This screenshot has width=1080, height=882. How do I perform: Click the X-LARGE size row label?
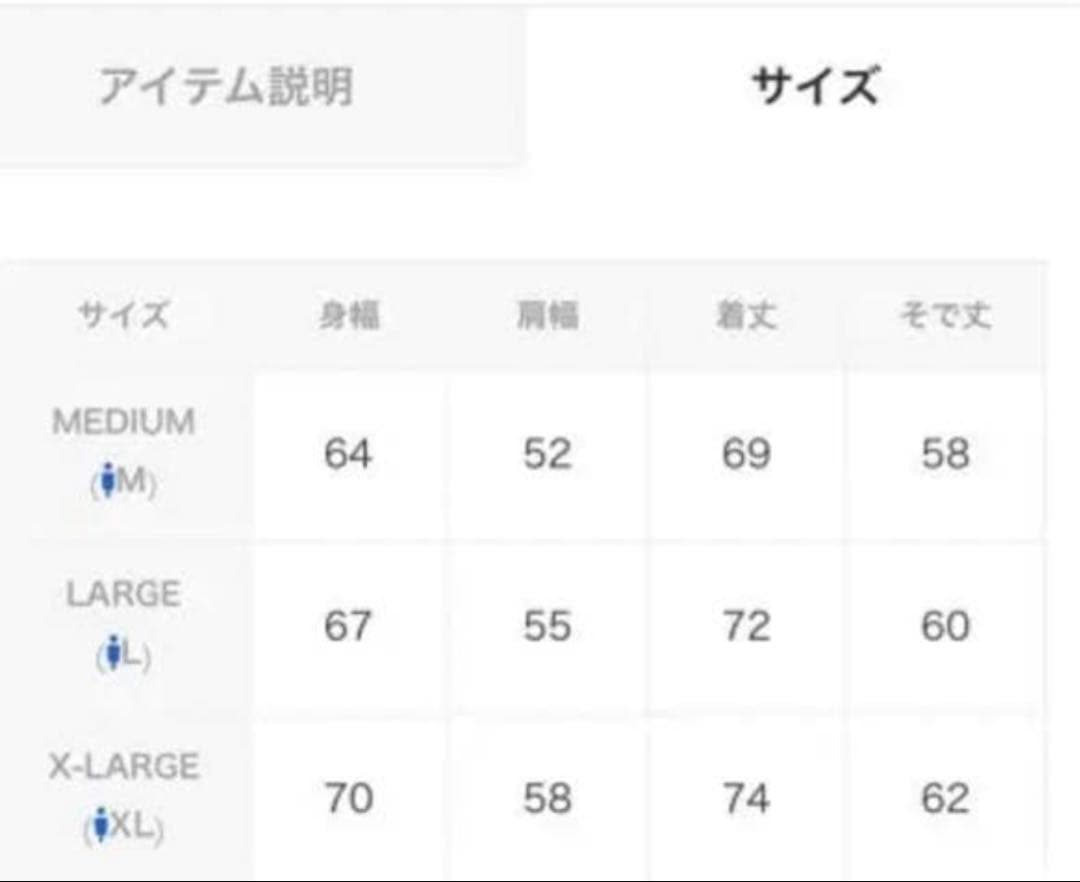click(x=124, y=767)
